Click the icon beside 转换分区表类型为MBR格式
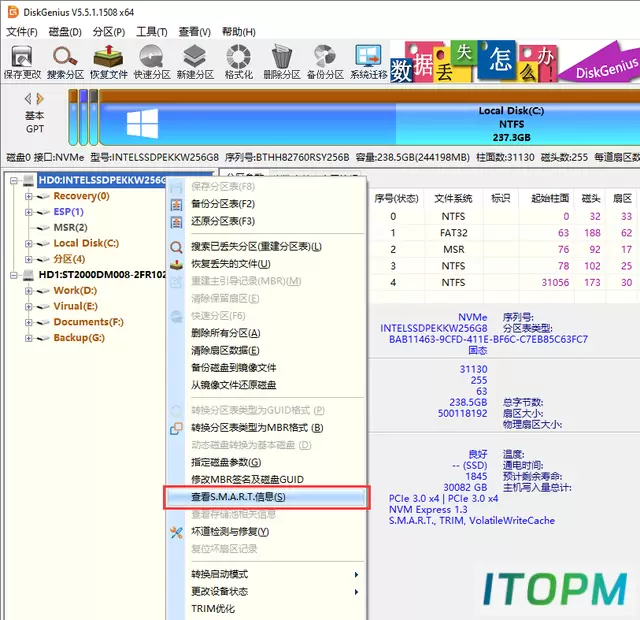Image resolution: width=640 pixels, height=620 pixels. (x=176, y=428)
